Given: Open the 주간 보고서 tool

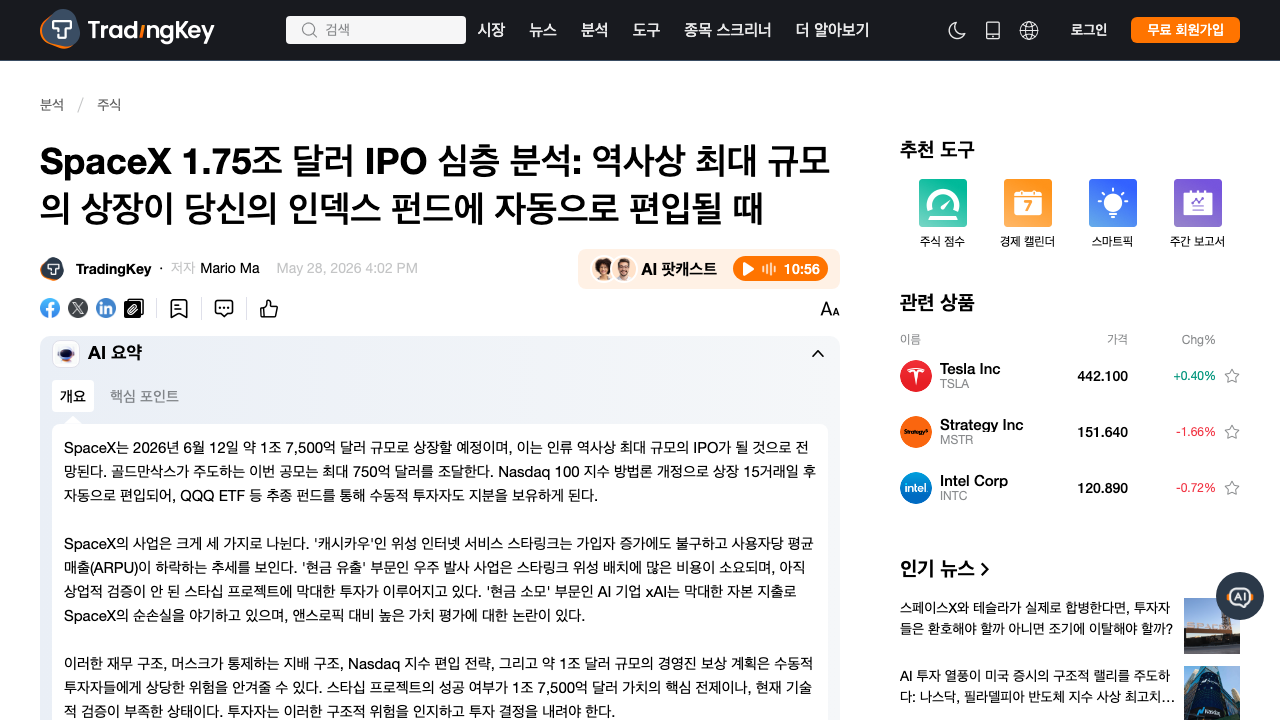Looking at the screenshot, I should [x=1197, y=214].
